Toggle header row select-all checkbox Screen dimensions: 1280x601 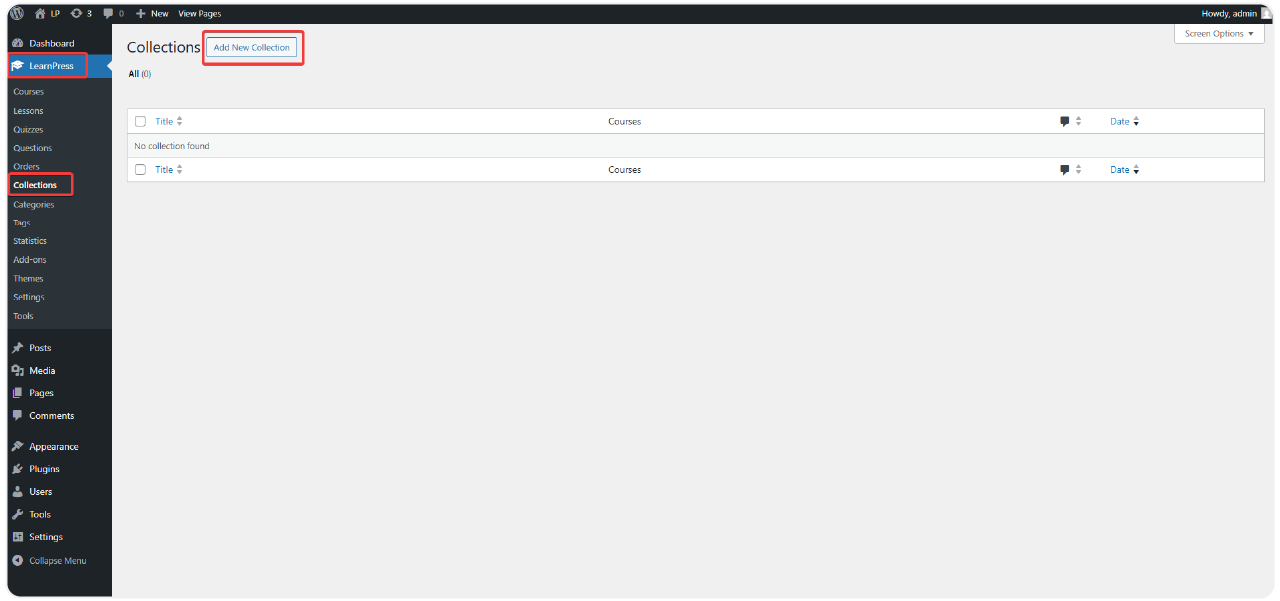pyautogui.click(x=140, y=121)
